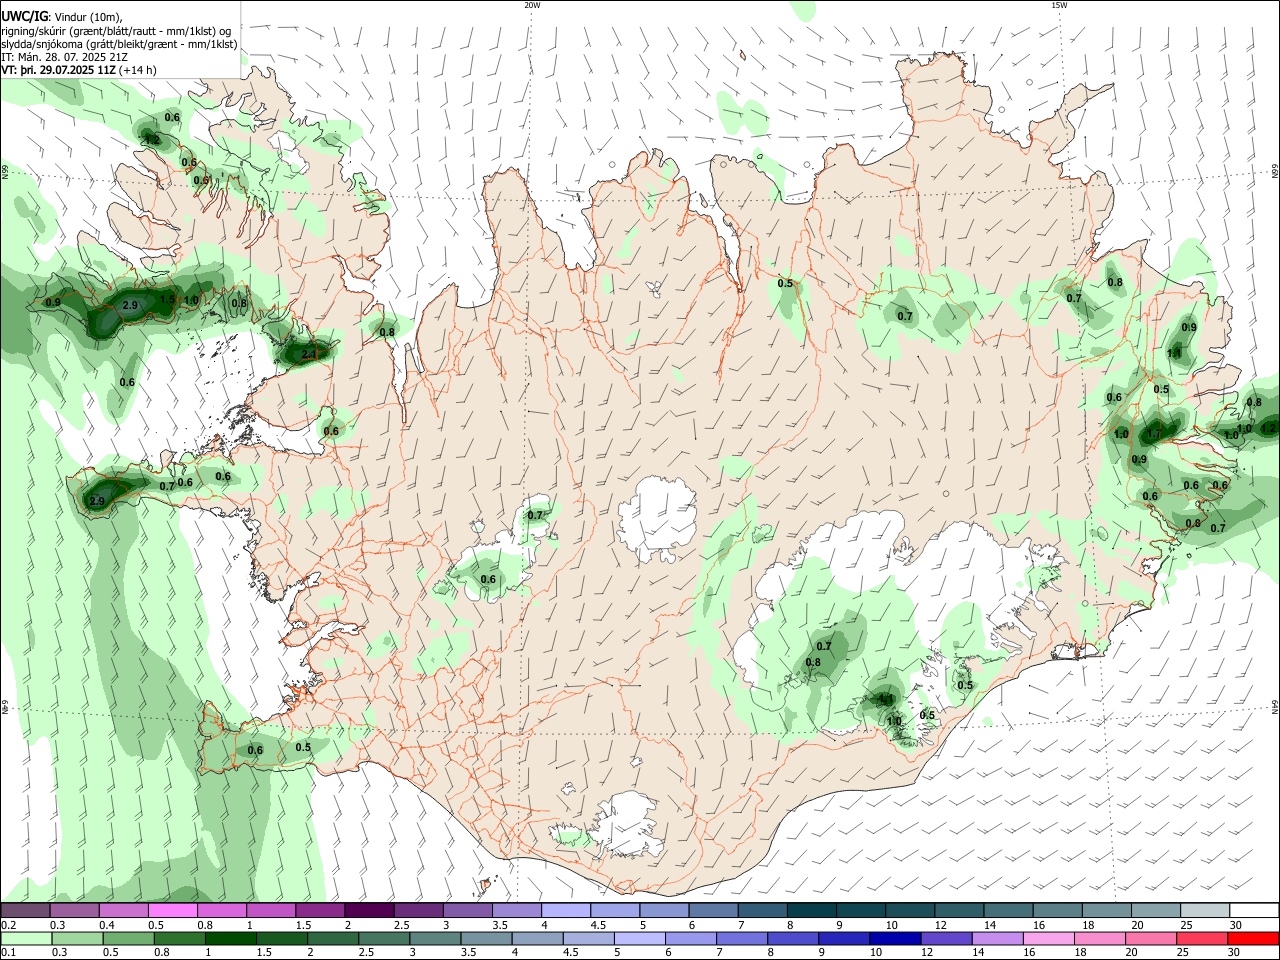
Task: Pick the deep navy 10–12 bottom-row legend swatch
Action: click(x=894, y=939)
